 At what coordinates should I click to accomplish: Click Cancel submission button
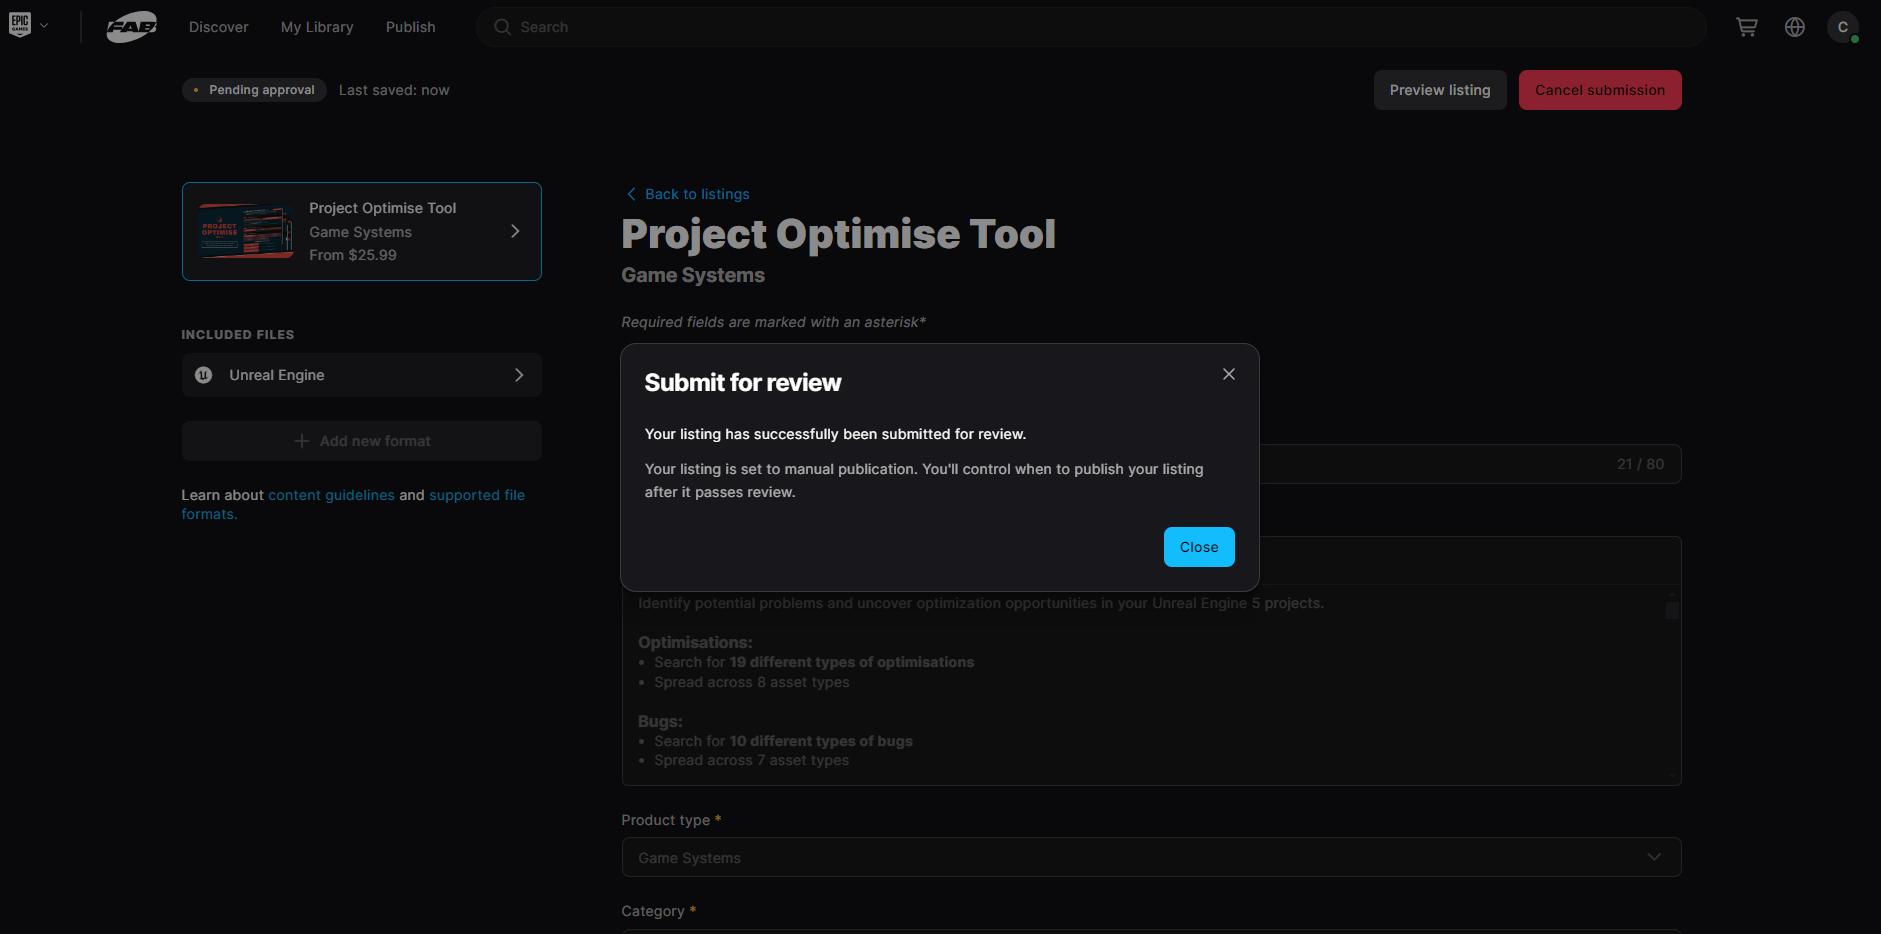point(1600,90)
